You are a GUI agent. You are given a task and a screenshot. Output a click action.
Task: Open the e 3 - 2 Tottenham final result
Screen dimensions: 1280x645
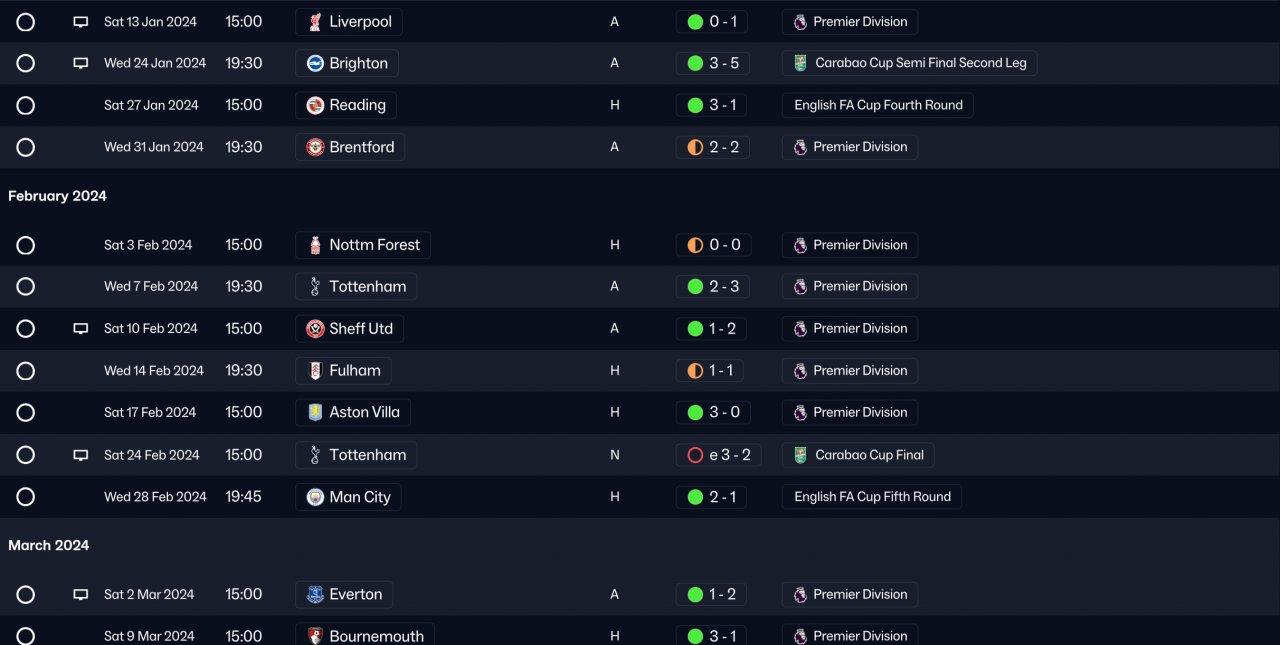[719, 455]
